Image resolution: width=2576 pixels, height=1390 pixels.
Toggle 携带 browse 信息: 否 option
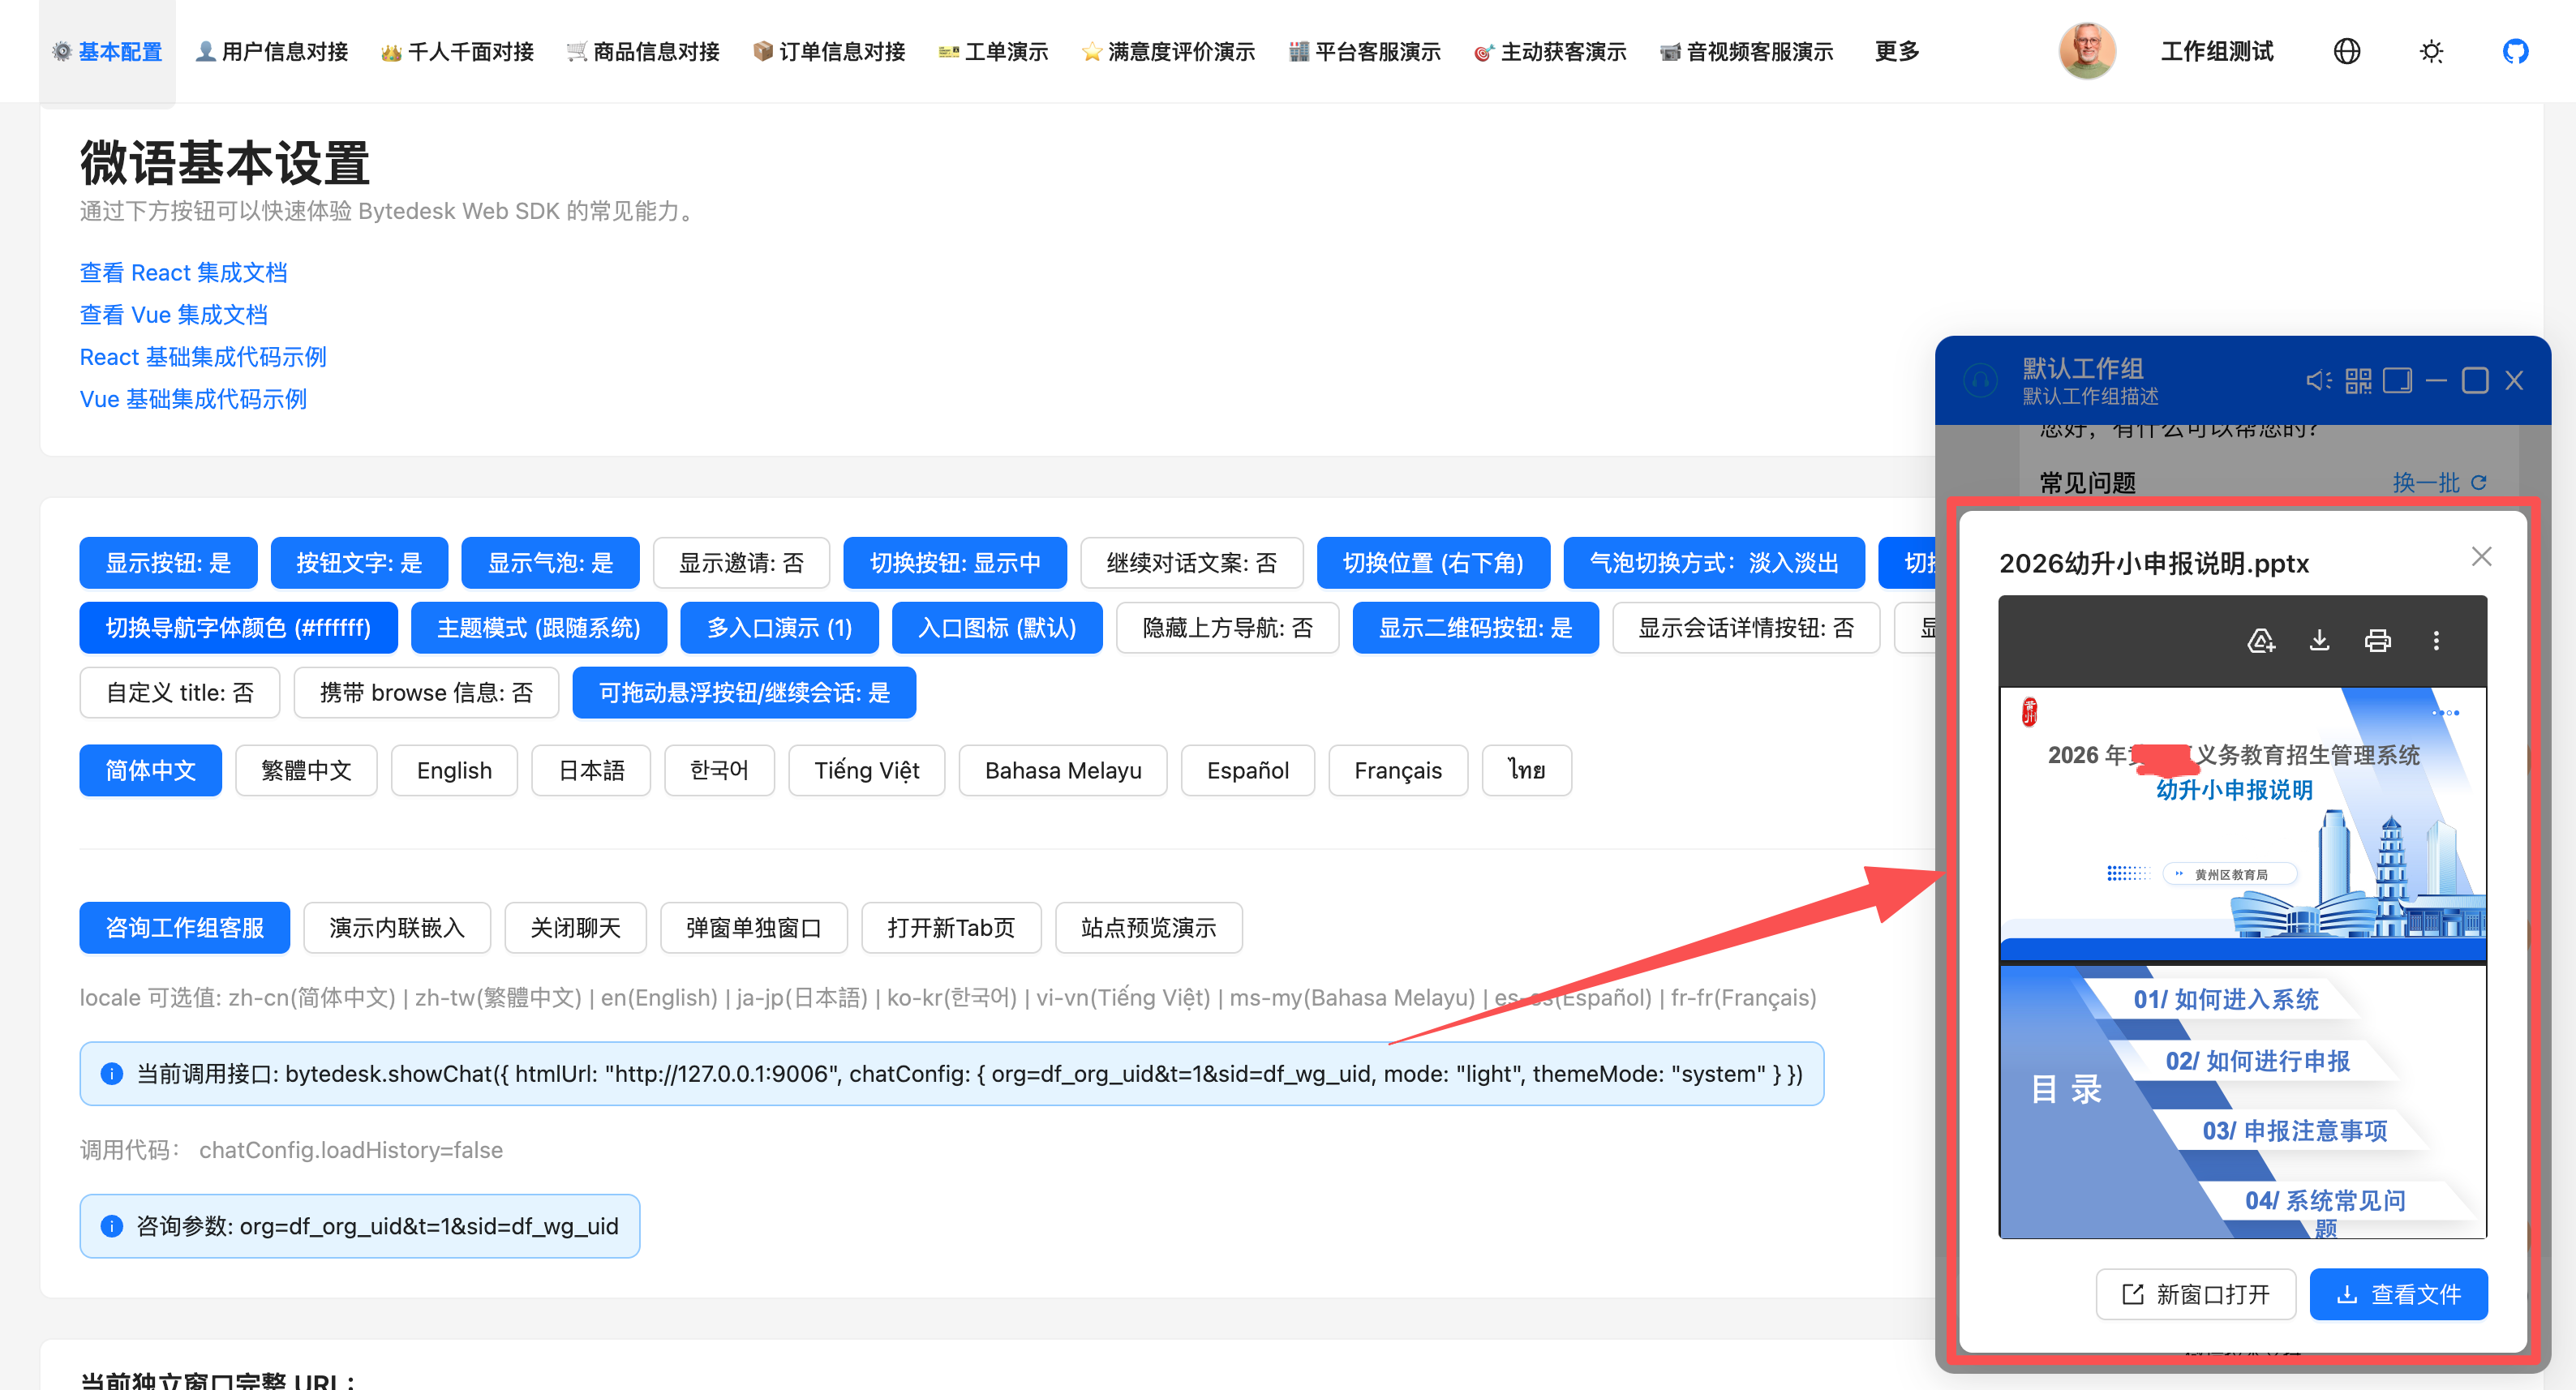click(426, 693)
